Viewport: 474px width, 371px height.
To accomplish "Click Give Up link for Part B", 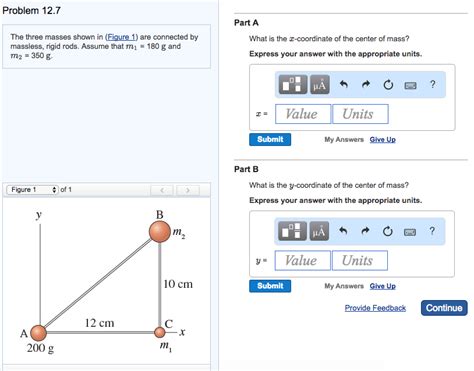I will [383, 286].
